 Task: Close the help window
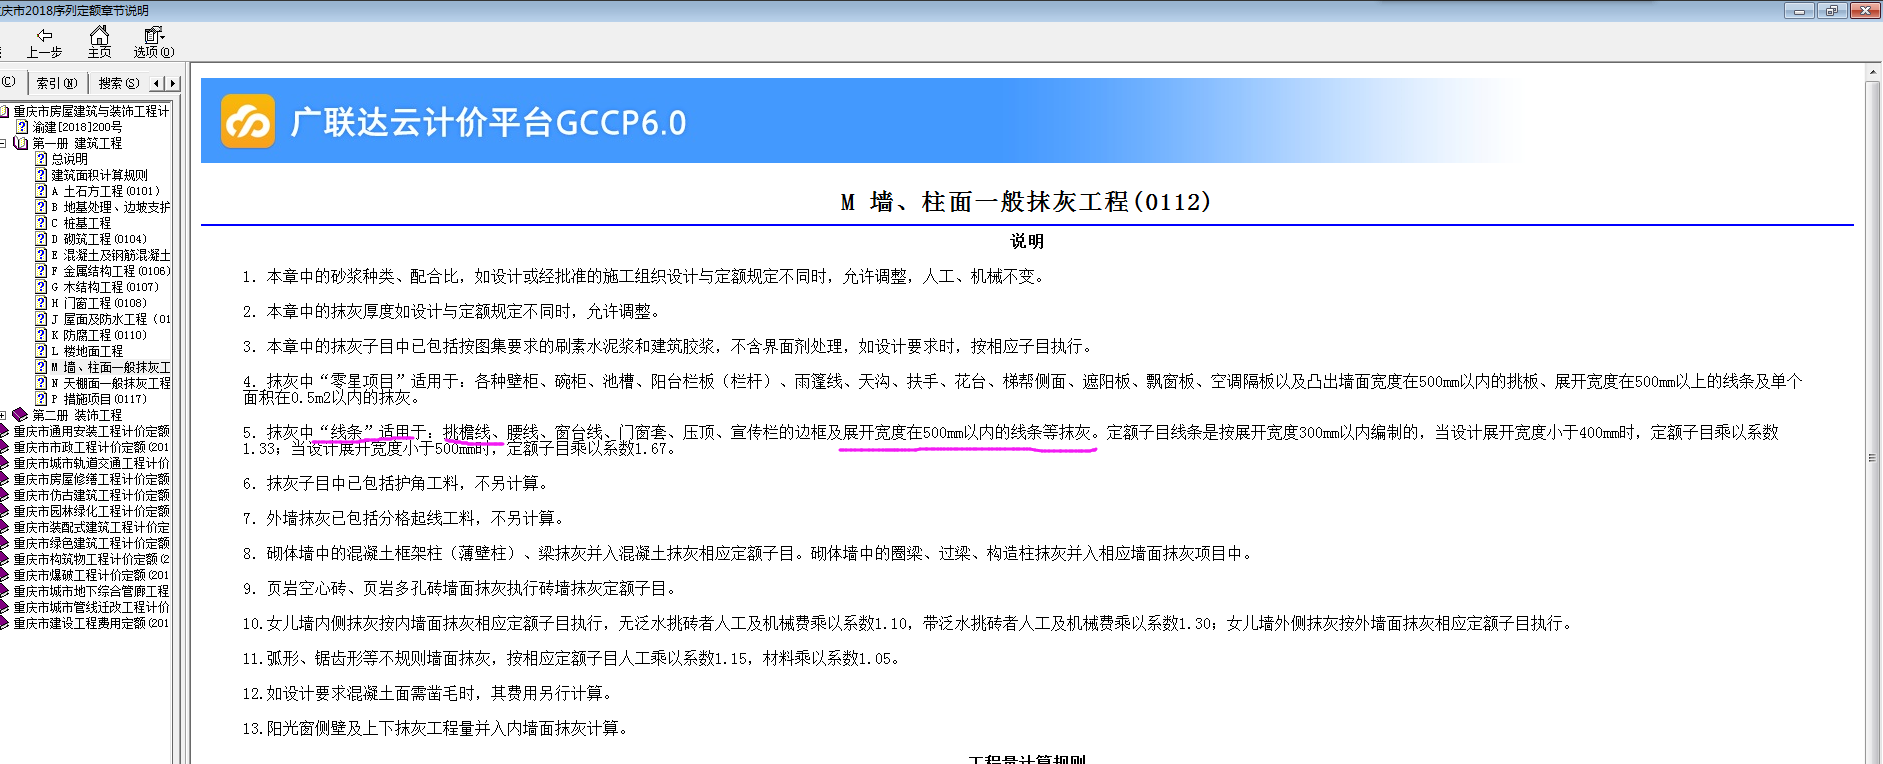[x=1865, y=10]
